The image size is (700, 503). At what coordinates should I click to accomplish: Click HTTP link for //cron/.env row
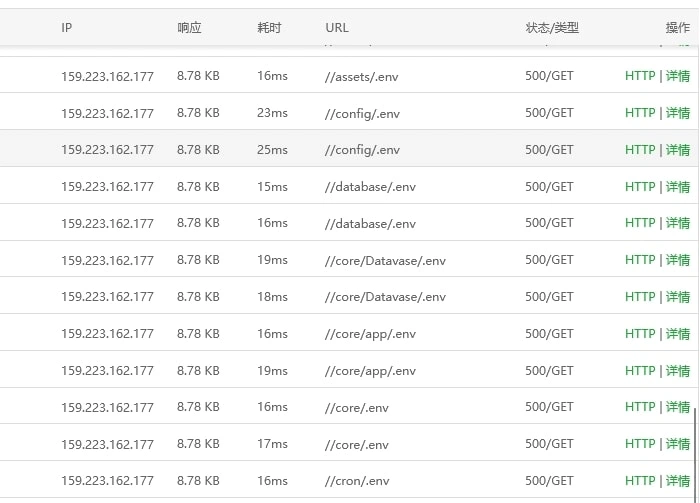coord(640,481)
